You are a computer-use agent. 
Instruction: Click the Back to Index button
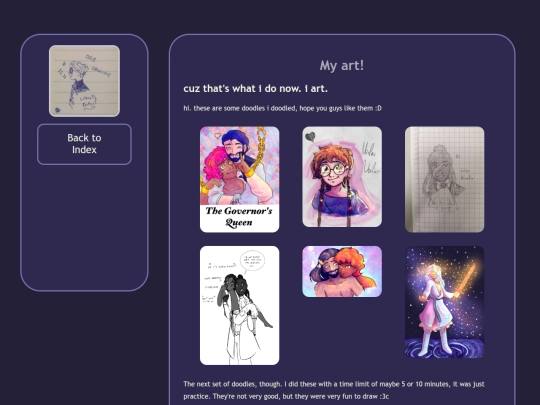(84, 144)
